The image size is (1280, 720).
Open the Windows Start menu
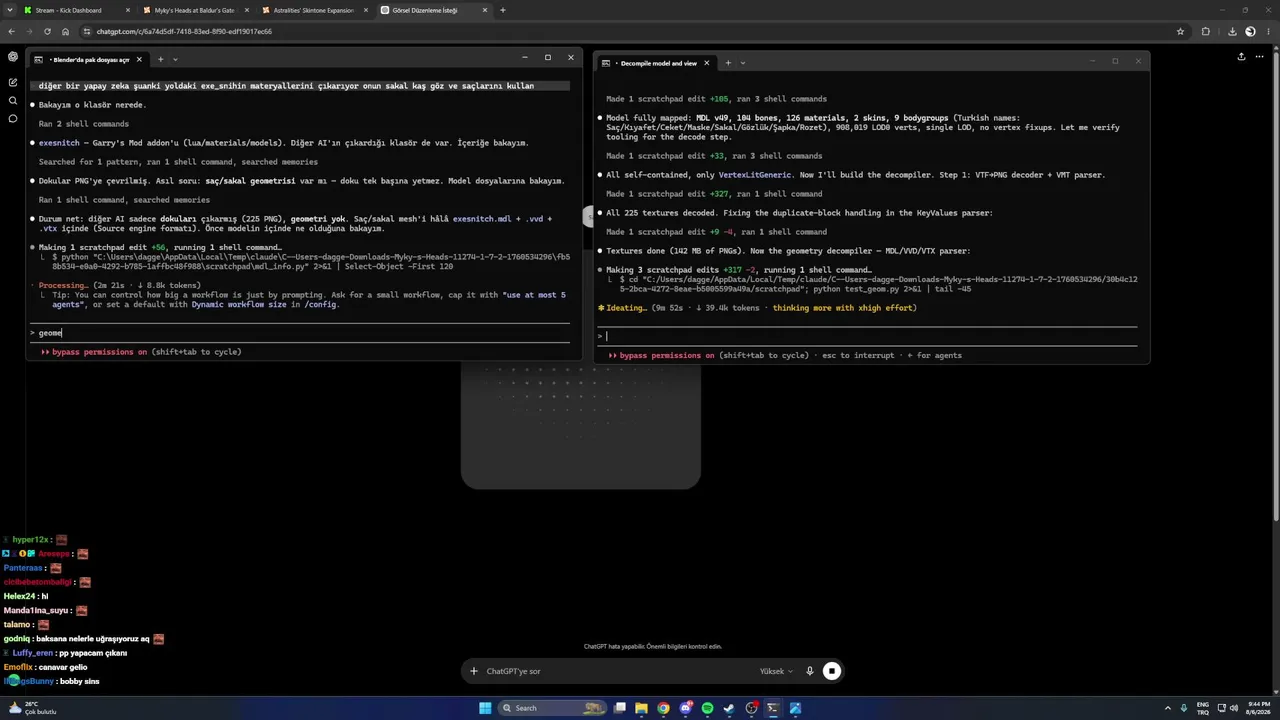(x=485, y=708)
